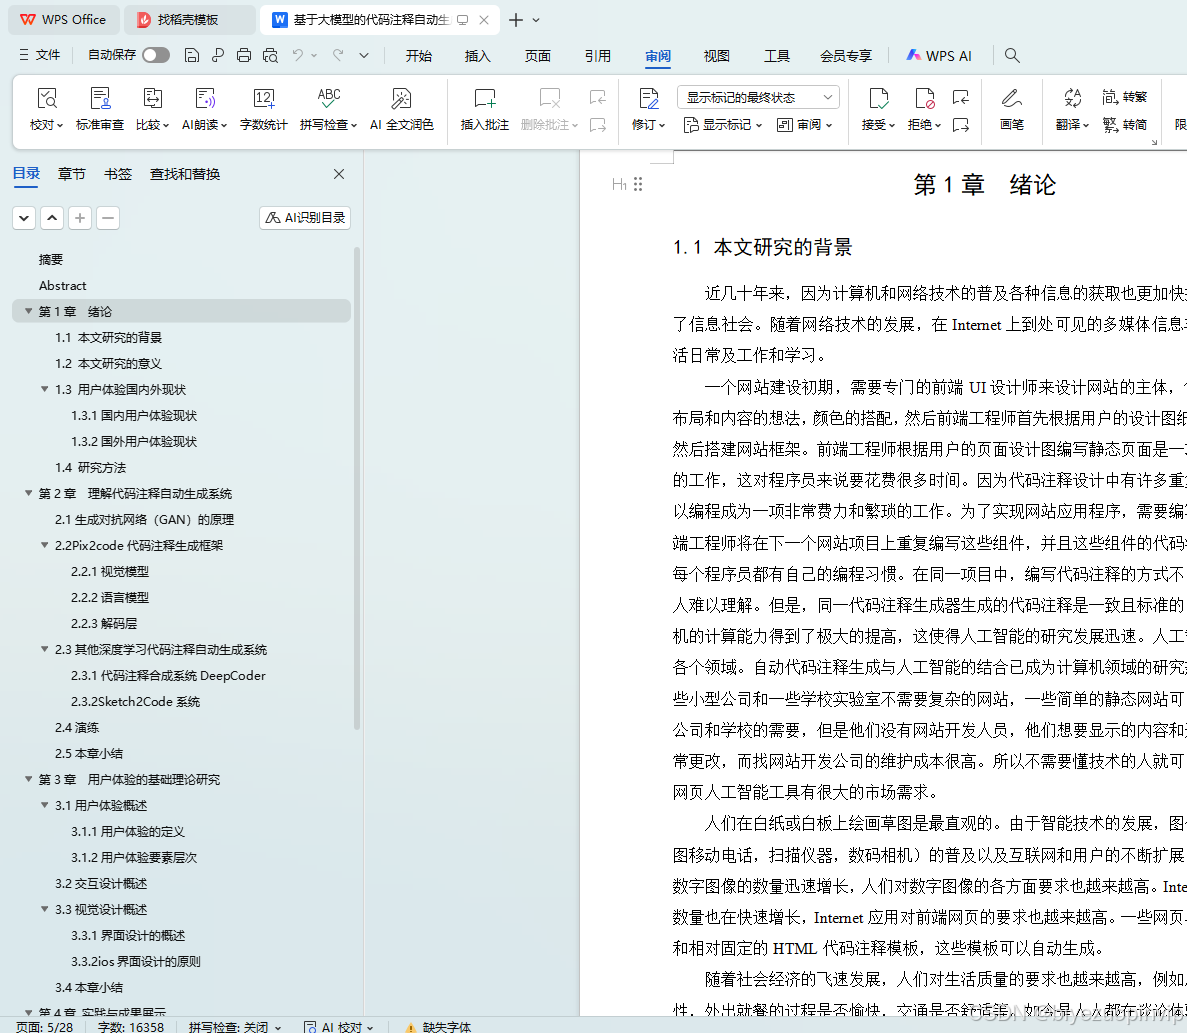Screen dimensions: 1187x1033
Task: Collapse 第3章 in the outline tree
Action: click(x=27, y=779)
